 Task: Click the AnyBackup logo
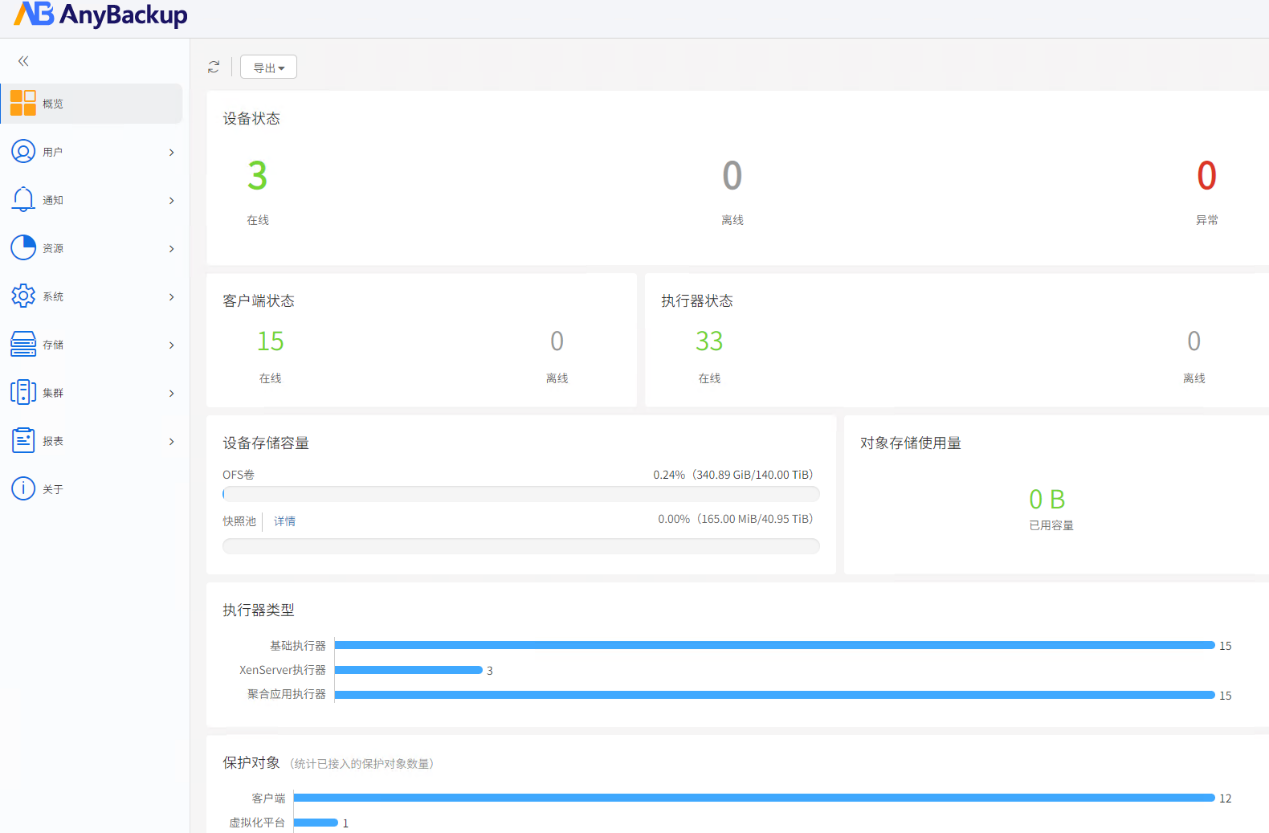point(100,15)
